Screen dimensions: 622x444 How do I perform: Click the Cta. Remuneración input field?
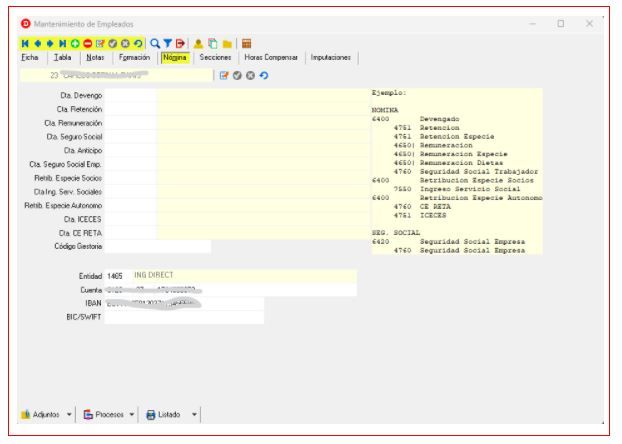point(131,123)
